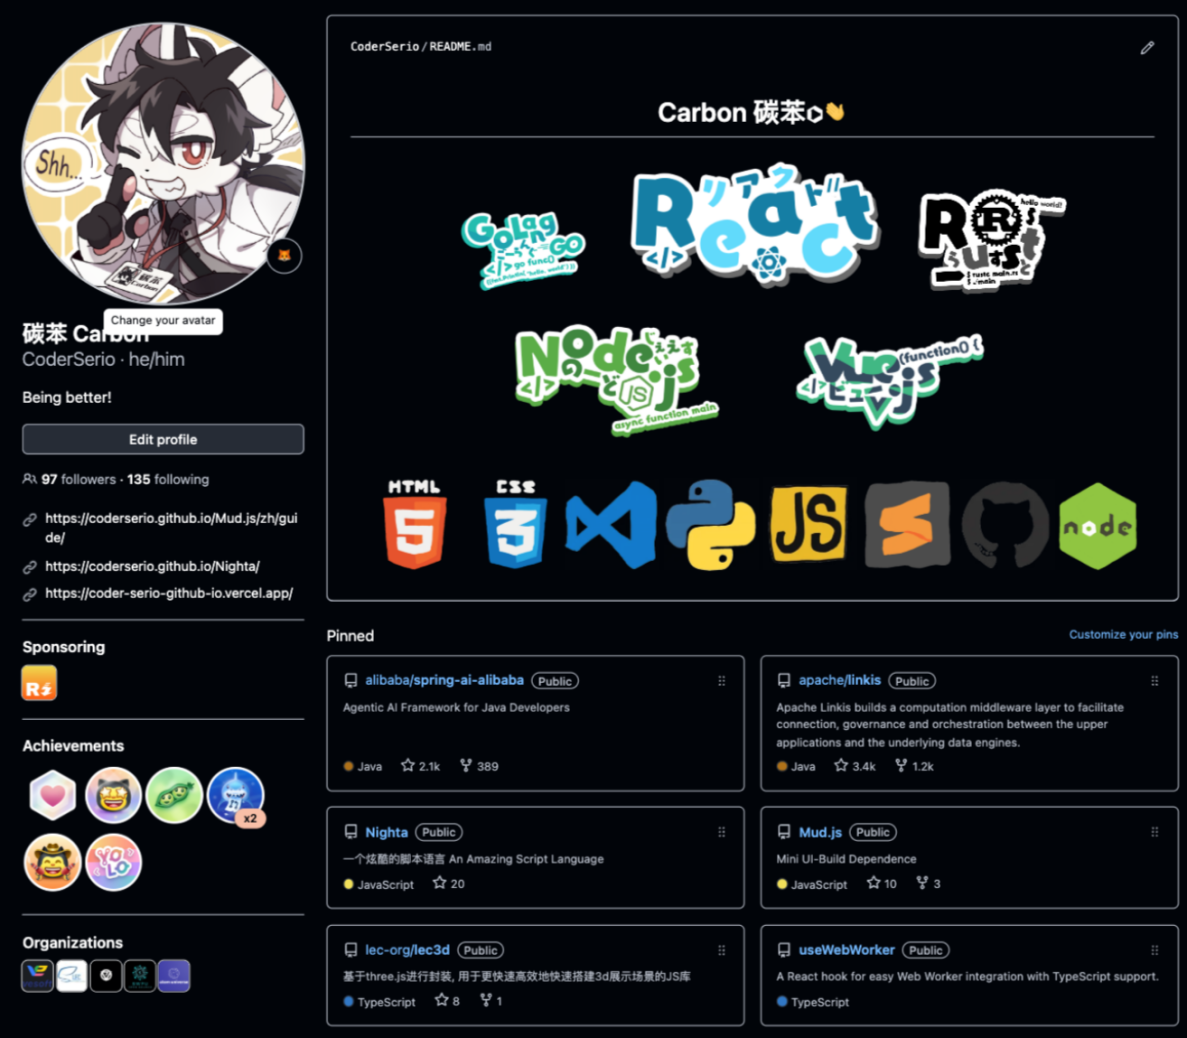This screenshot has height=1038, width=1187.
Task: Click the Pair Extraordinaire peas badge
Action: [174, 796]
